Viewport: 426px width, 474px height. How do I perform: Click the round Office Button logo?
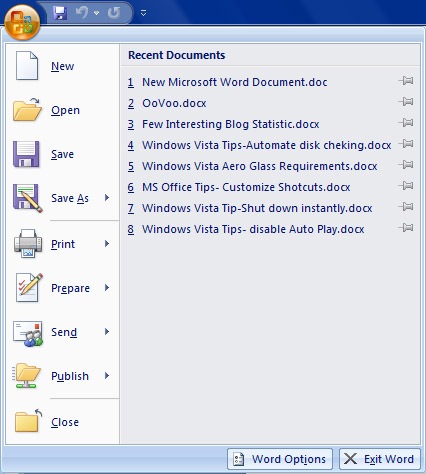point(22,22)
